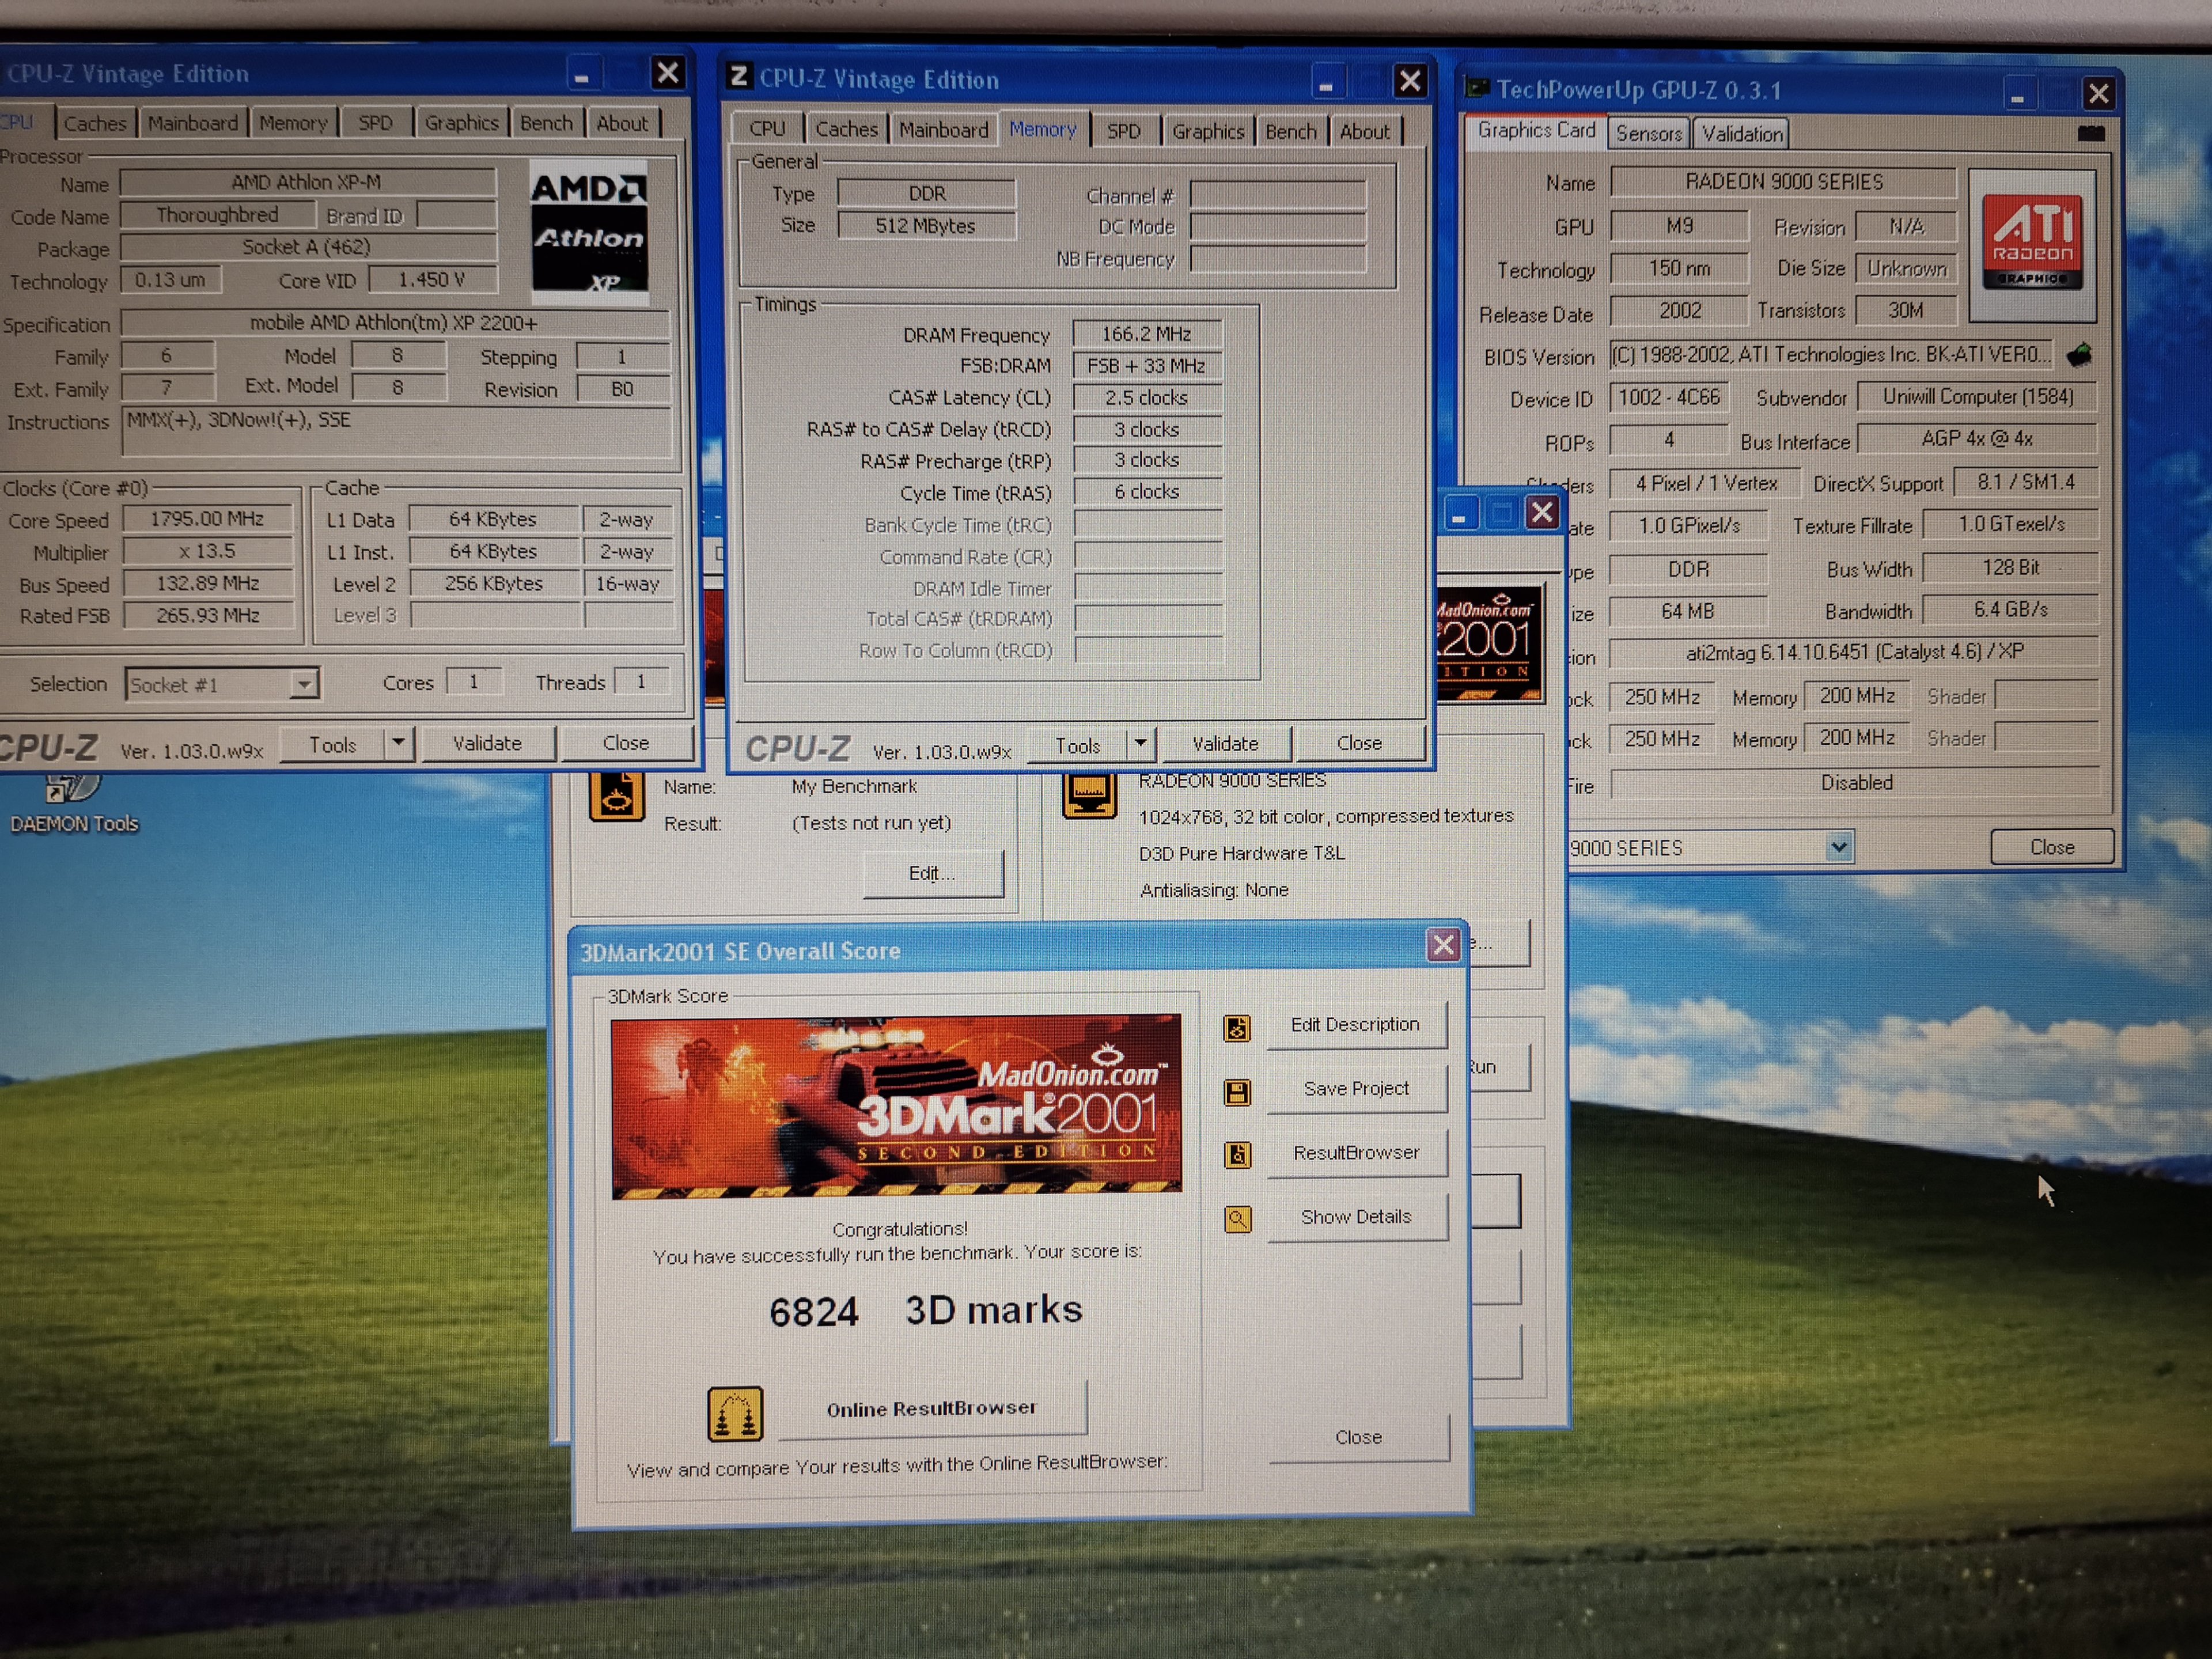Screen dimensions: 2212x1659
Task: Click the Online ResultBrowser trees icon
Action: (735, 1413)
